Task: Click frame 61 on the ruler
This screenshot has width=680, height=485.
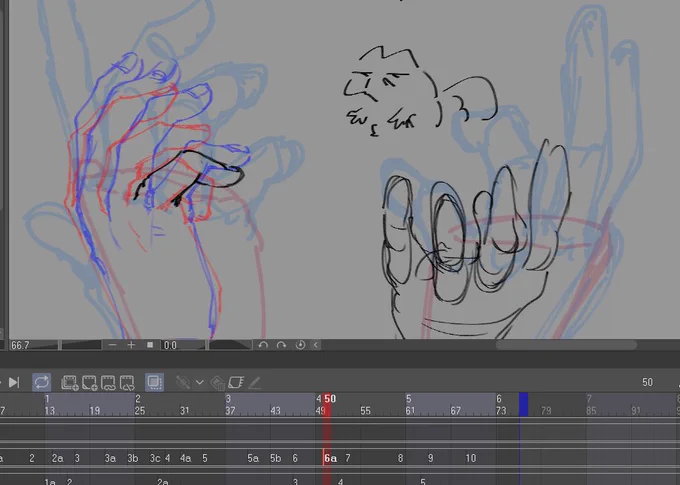Action: click(x=410, y=410)
